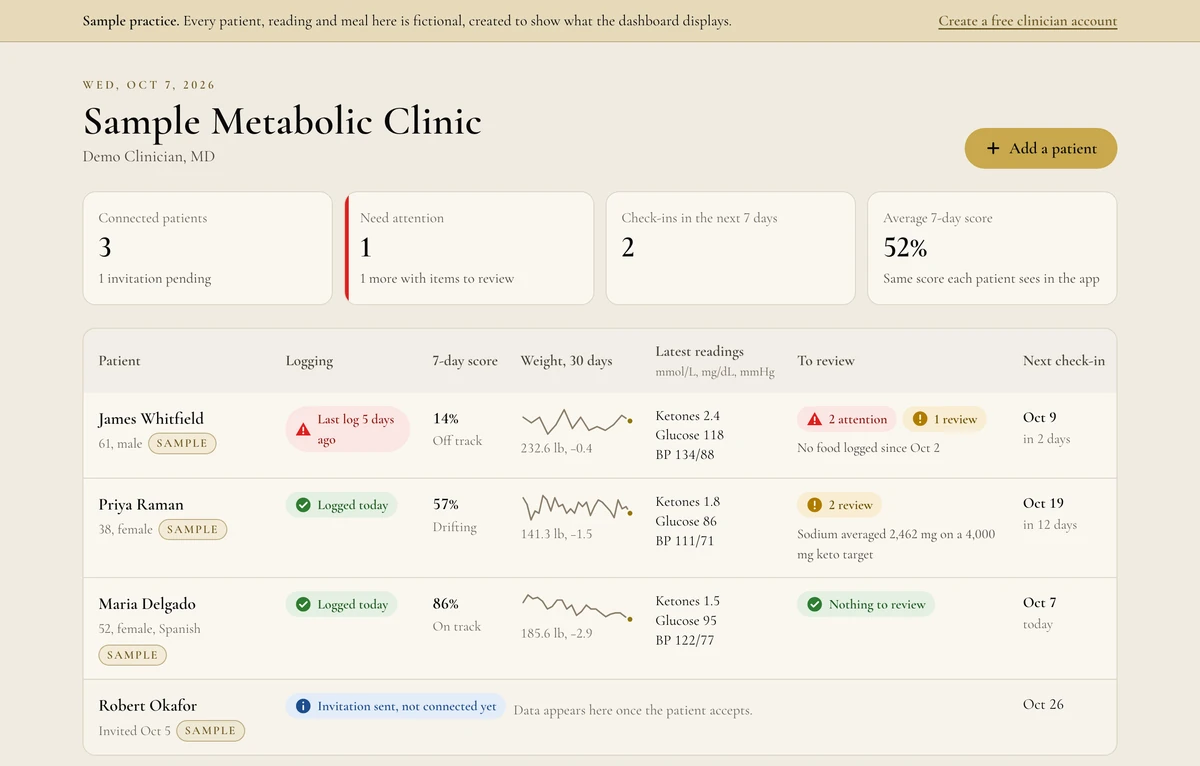Click the Ketones 1.5 reading
The height and width of the screenshot is (766, 1200).
point(687,601)
